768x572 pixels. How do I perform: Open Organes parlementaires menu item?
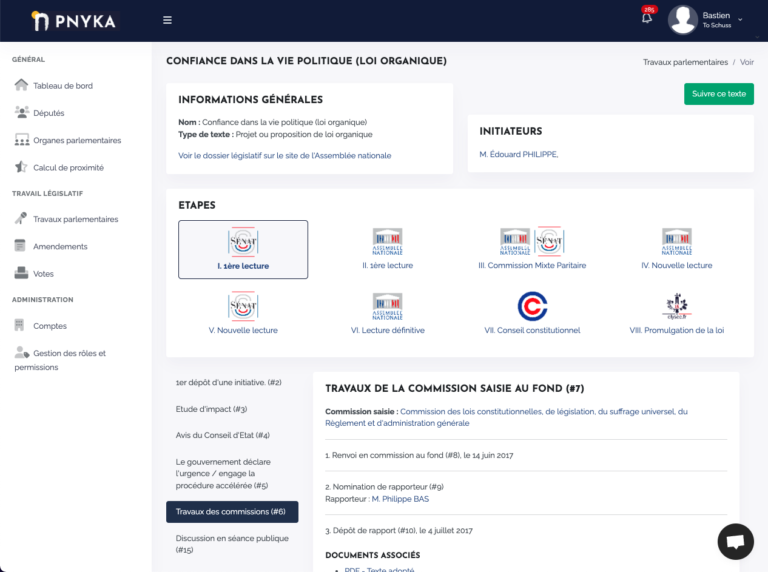77,141
